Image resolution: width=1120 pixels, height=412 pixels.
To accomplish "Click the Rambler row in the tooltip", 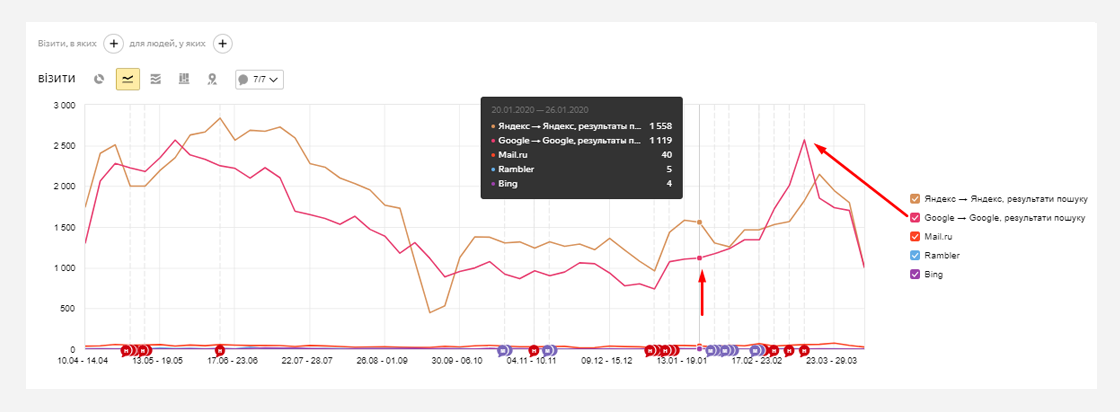I will pos(581,169).
